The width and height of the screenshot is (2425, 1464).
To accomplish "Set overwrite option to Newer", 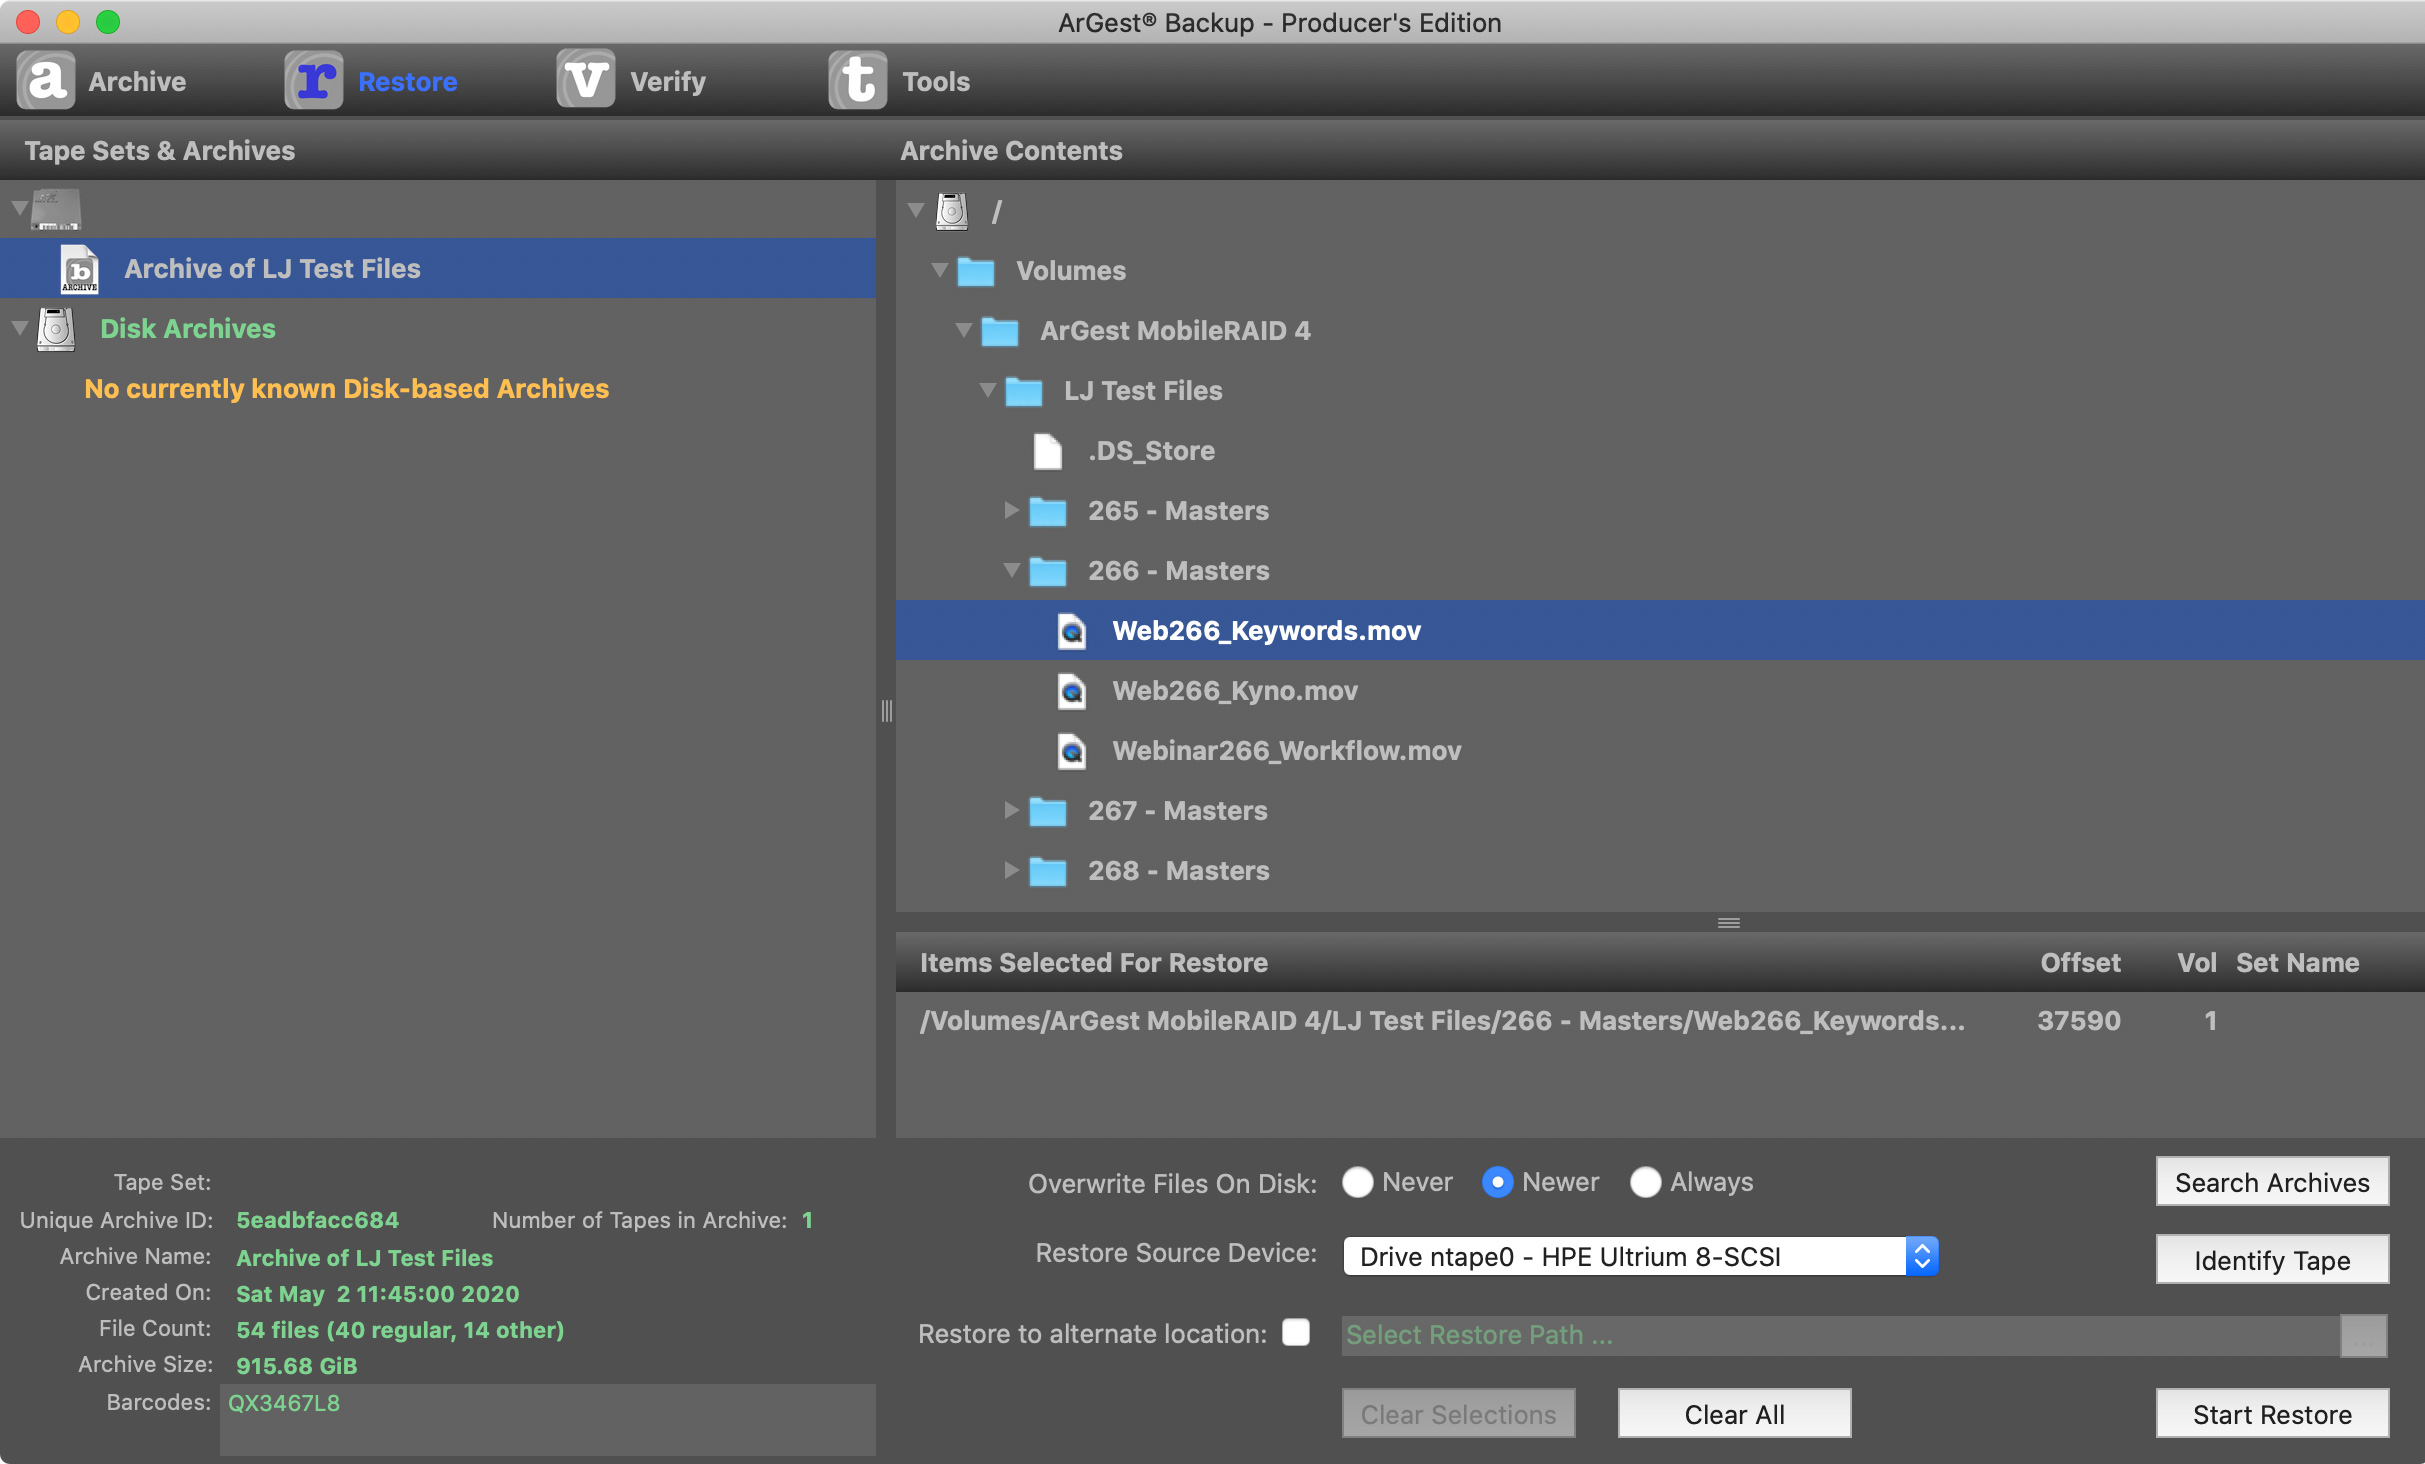I will click(x=1498, y=1182).
